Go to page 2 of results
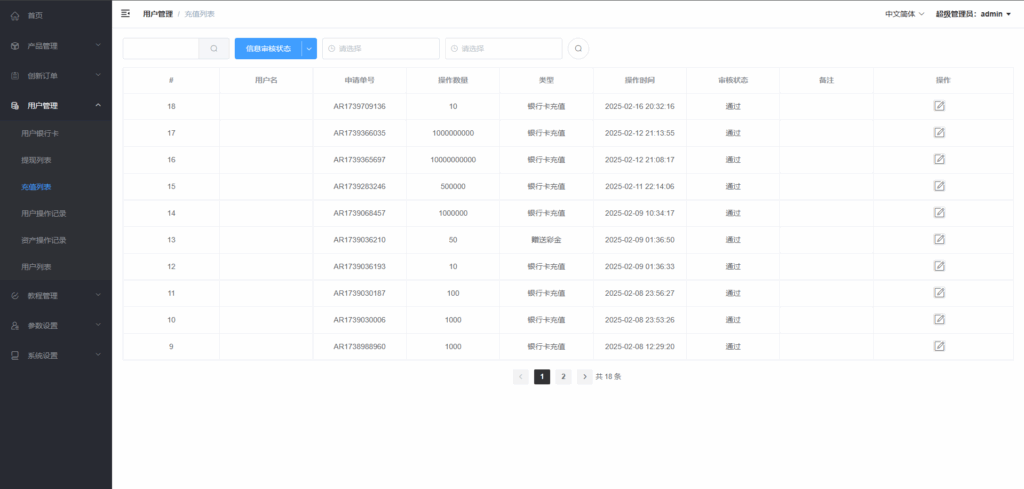The width and height of the screenshot is (1024, 489). coord(563,377)
